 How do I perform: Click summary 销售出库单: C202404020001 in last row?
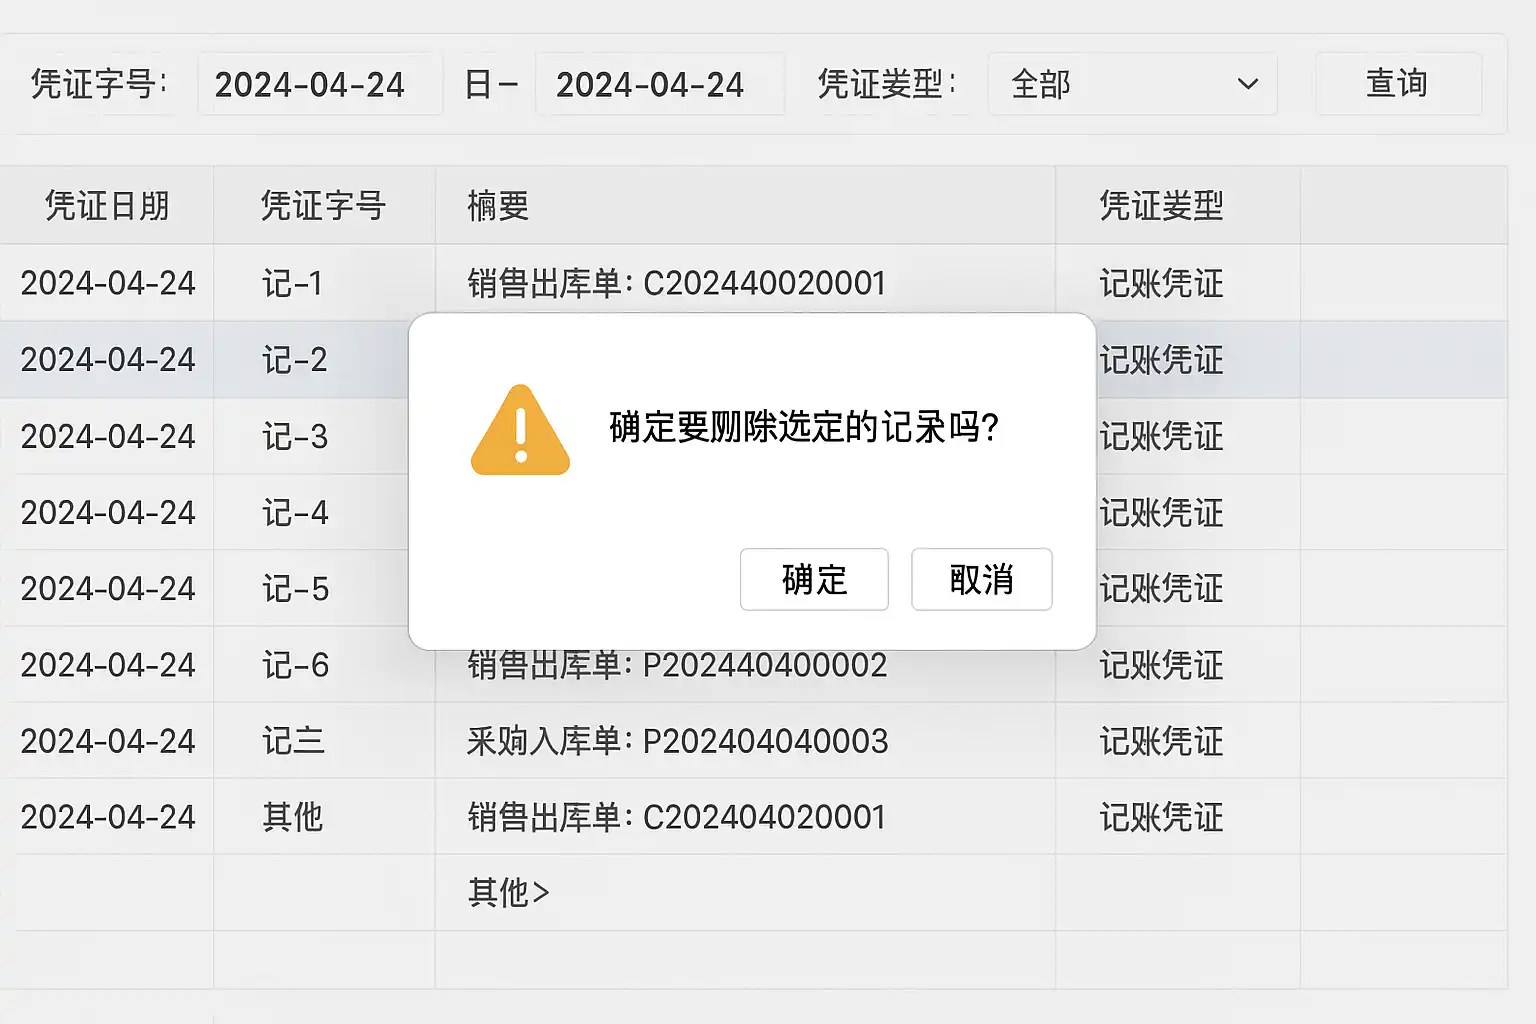tap(676, 818)
